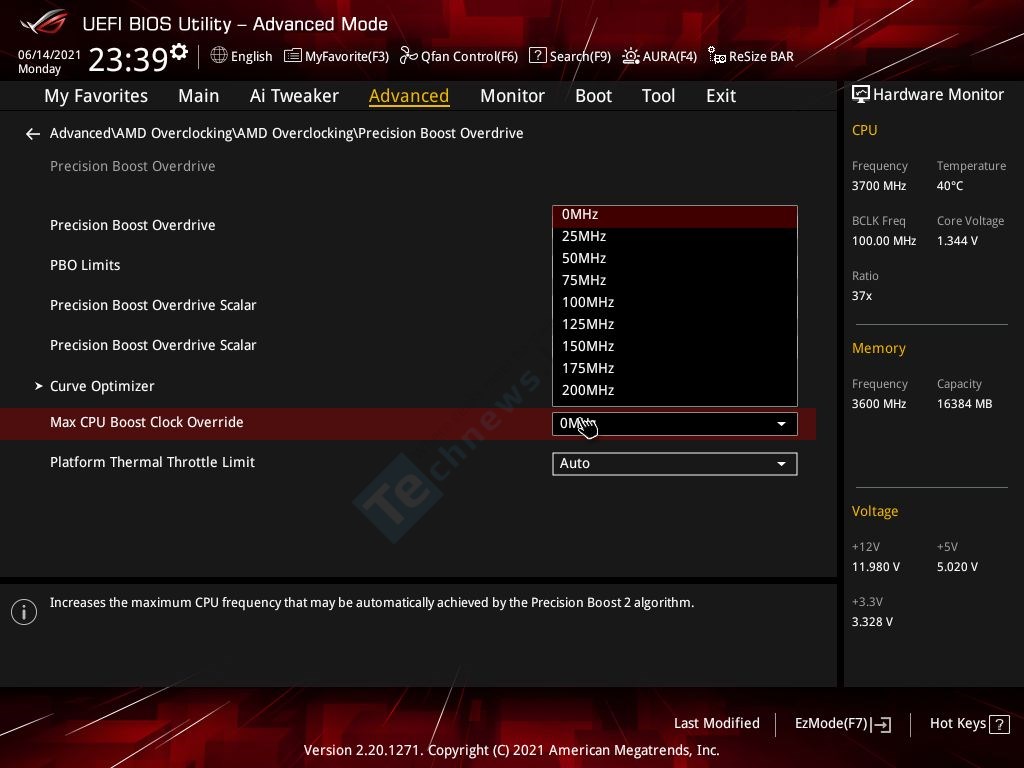Screen dimensions: 1024x768
Task: Click the BCLK Freq value 100.00 MHz
Action: click(884, 241)
